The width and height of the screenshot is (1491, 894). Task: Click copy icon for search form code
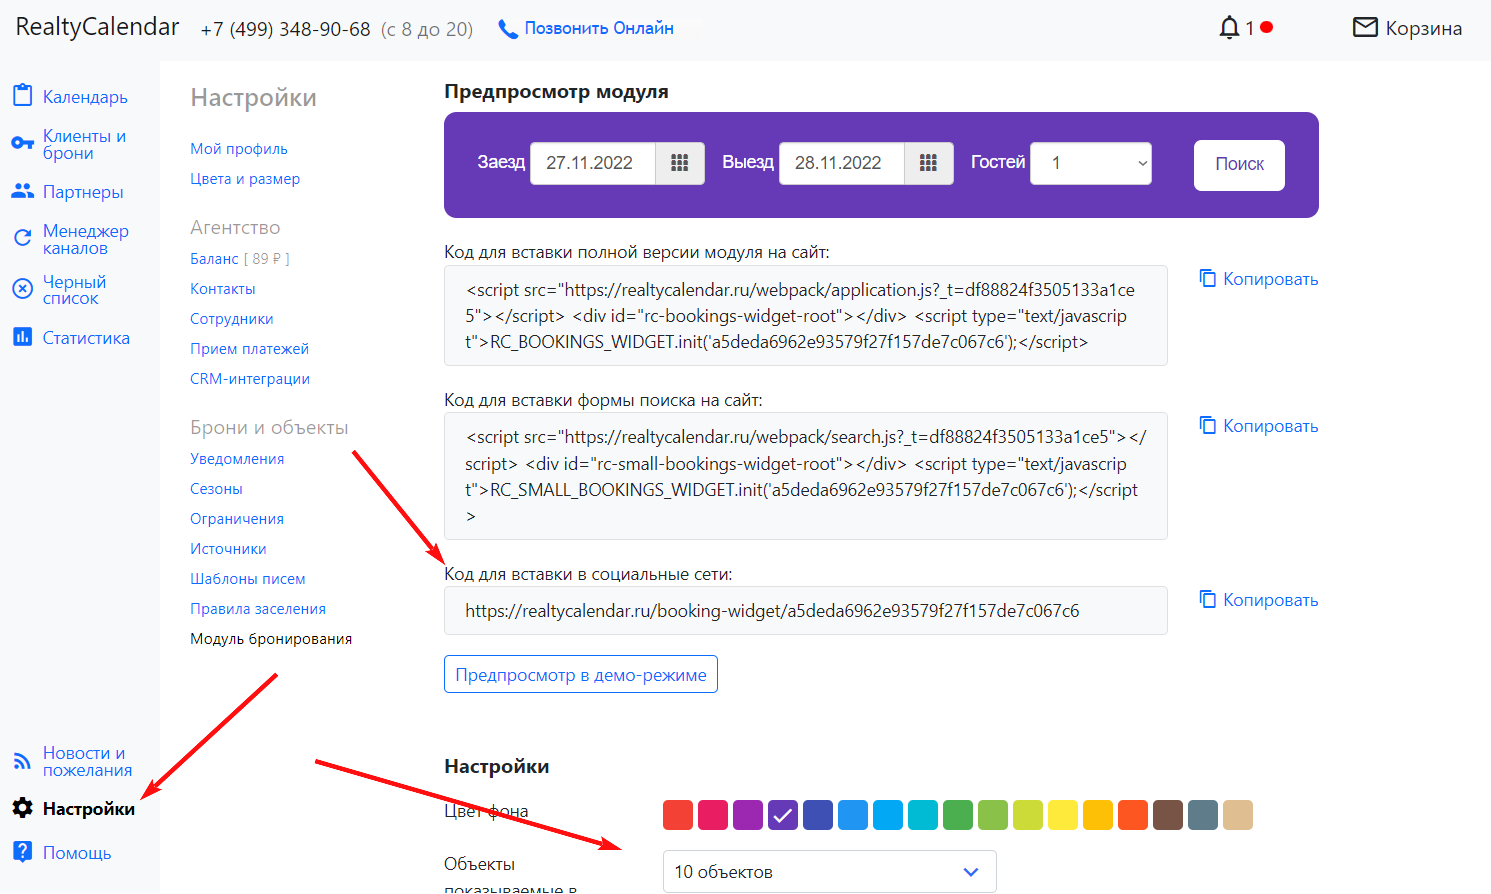click(1208, 425)
